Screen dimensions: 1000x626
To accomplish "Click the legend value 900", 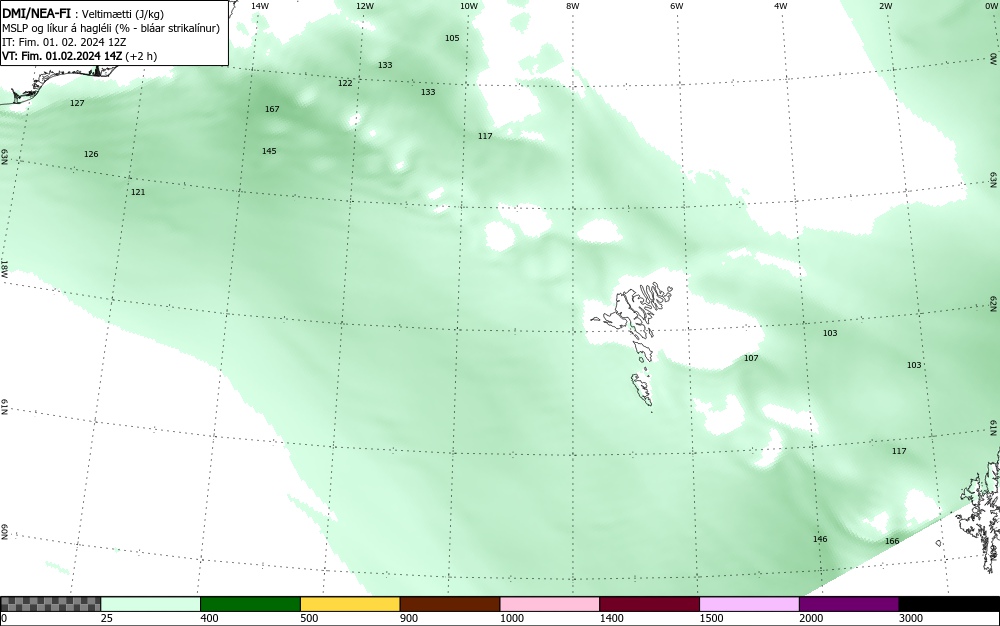I will 409,618.
